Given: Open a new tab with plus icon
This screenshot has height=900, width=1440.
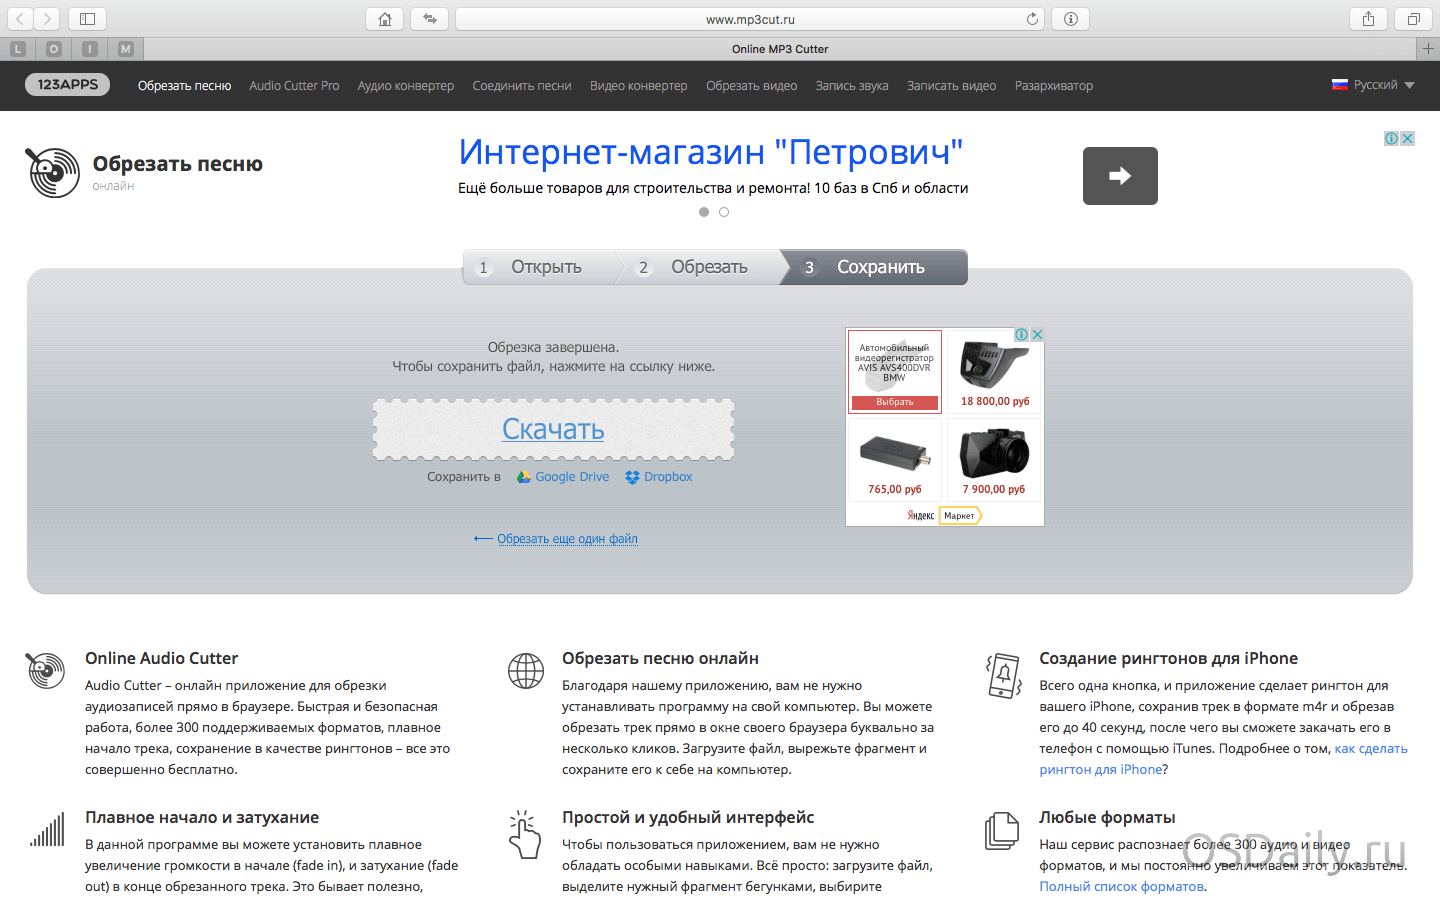Looking at the screenshot, I should click(1427, 49).
